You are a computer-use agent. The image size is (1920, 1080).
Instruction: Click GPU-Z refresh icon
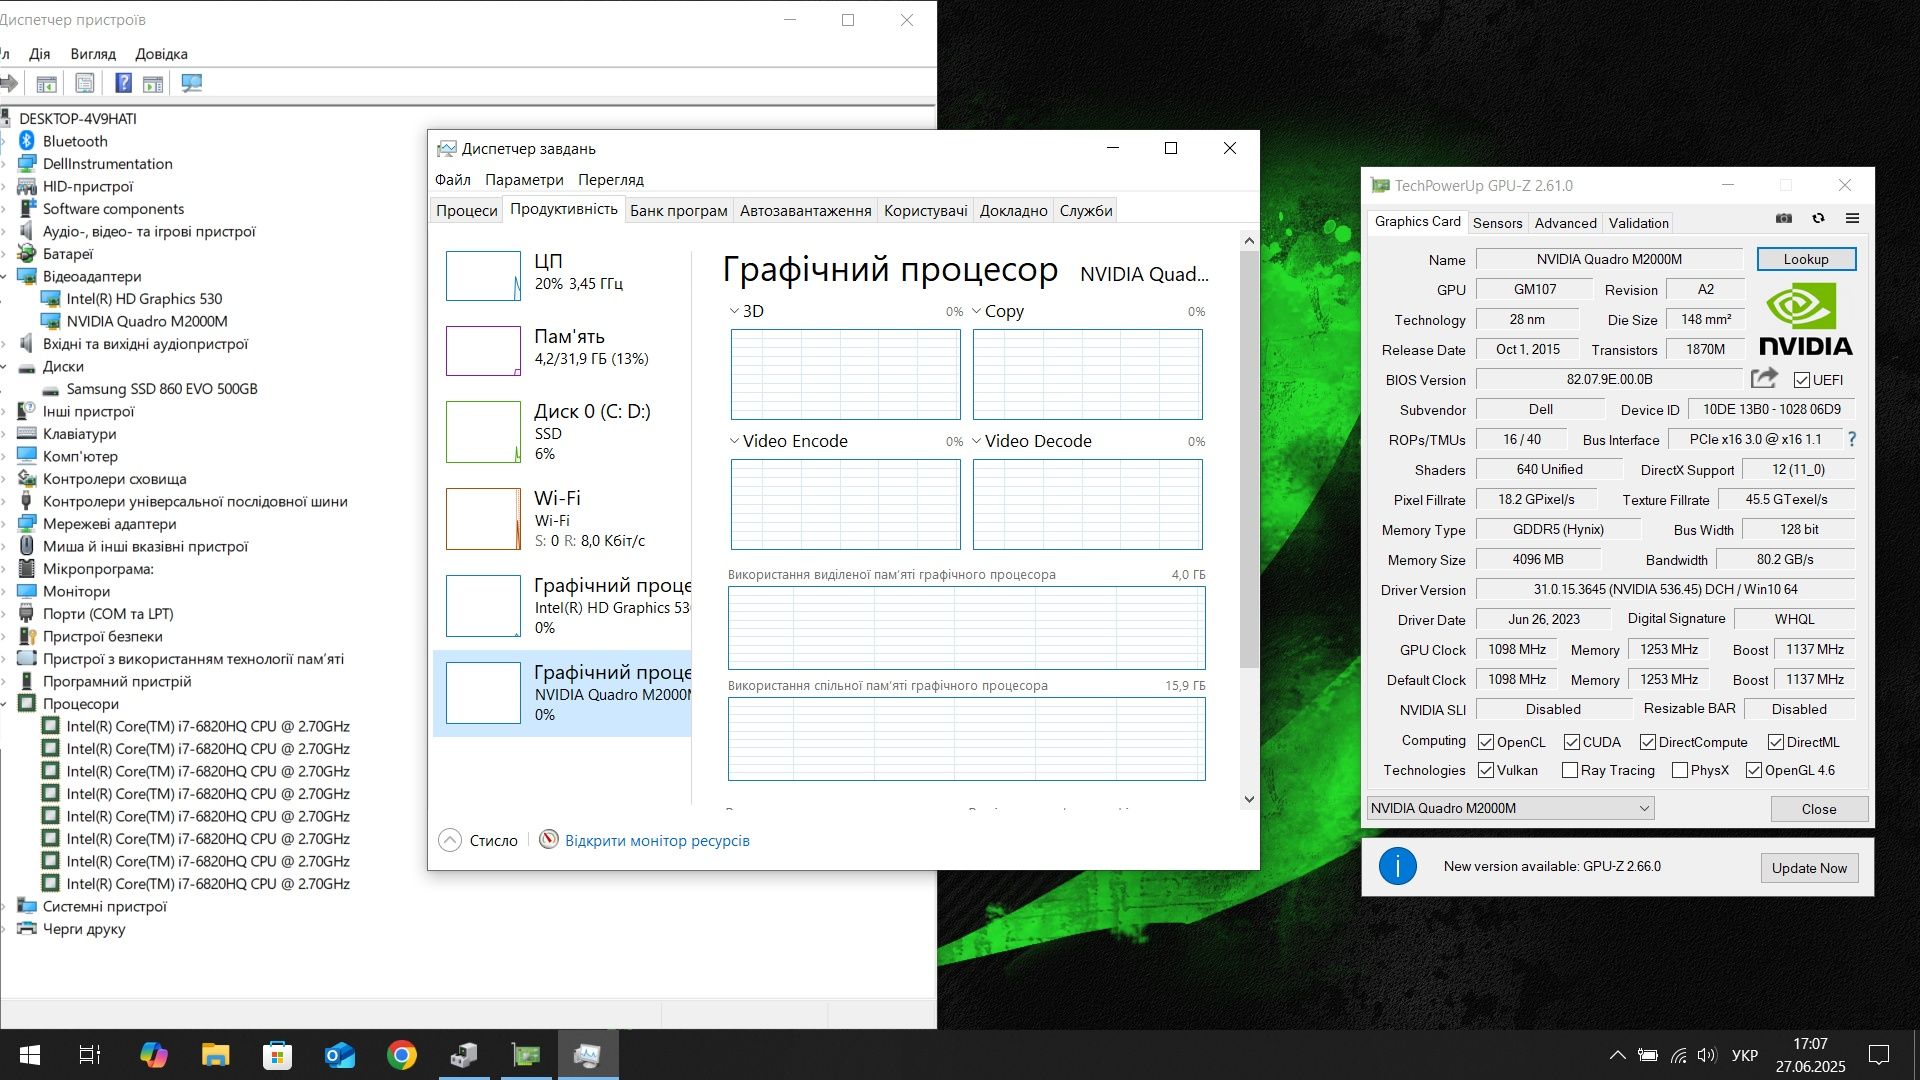[x=1818, y=218]
